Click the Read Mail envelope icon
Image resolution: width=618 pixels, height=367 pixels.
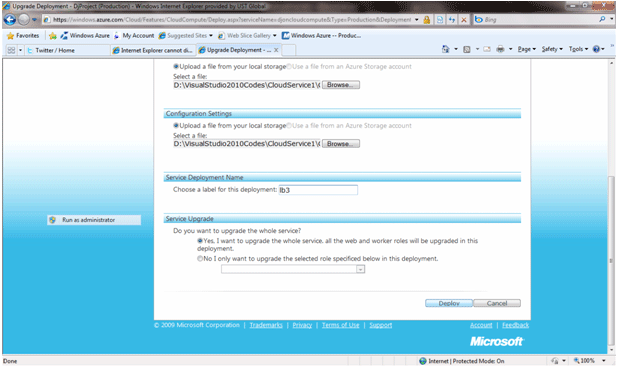tap(488, 49)
